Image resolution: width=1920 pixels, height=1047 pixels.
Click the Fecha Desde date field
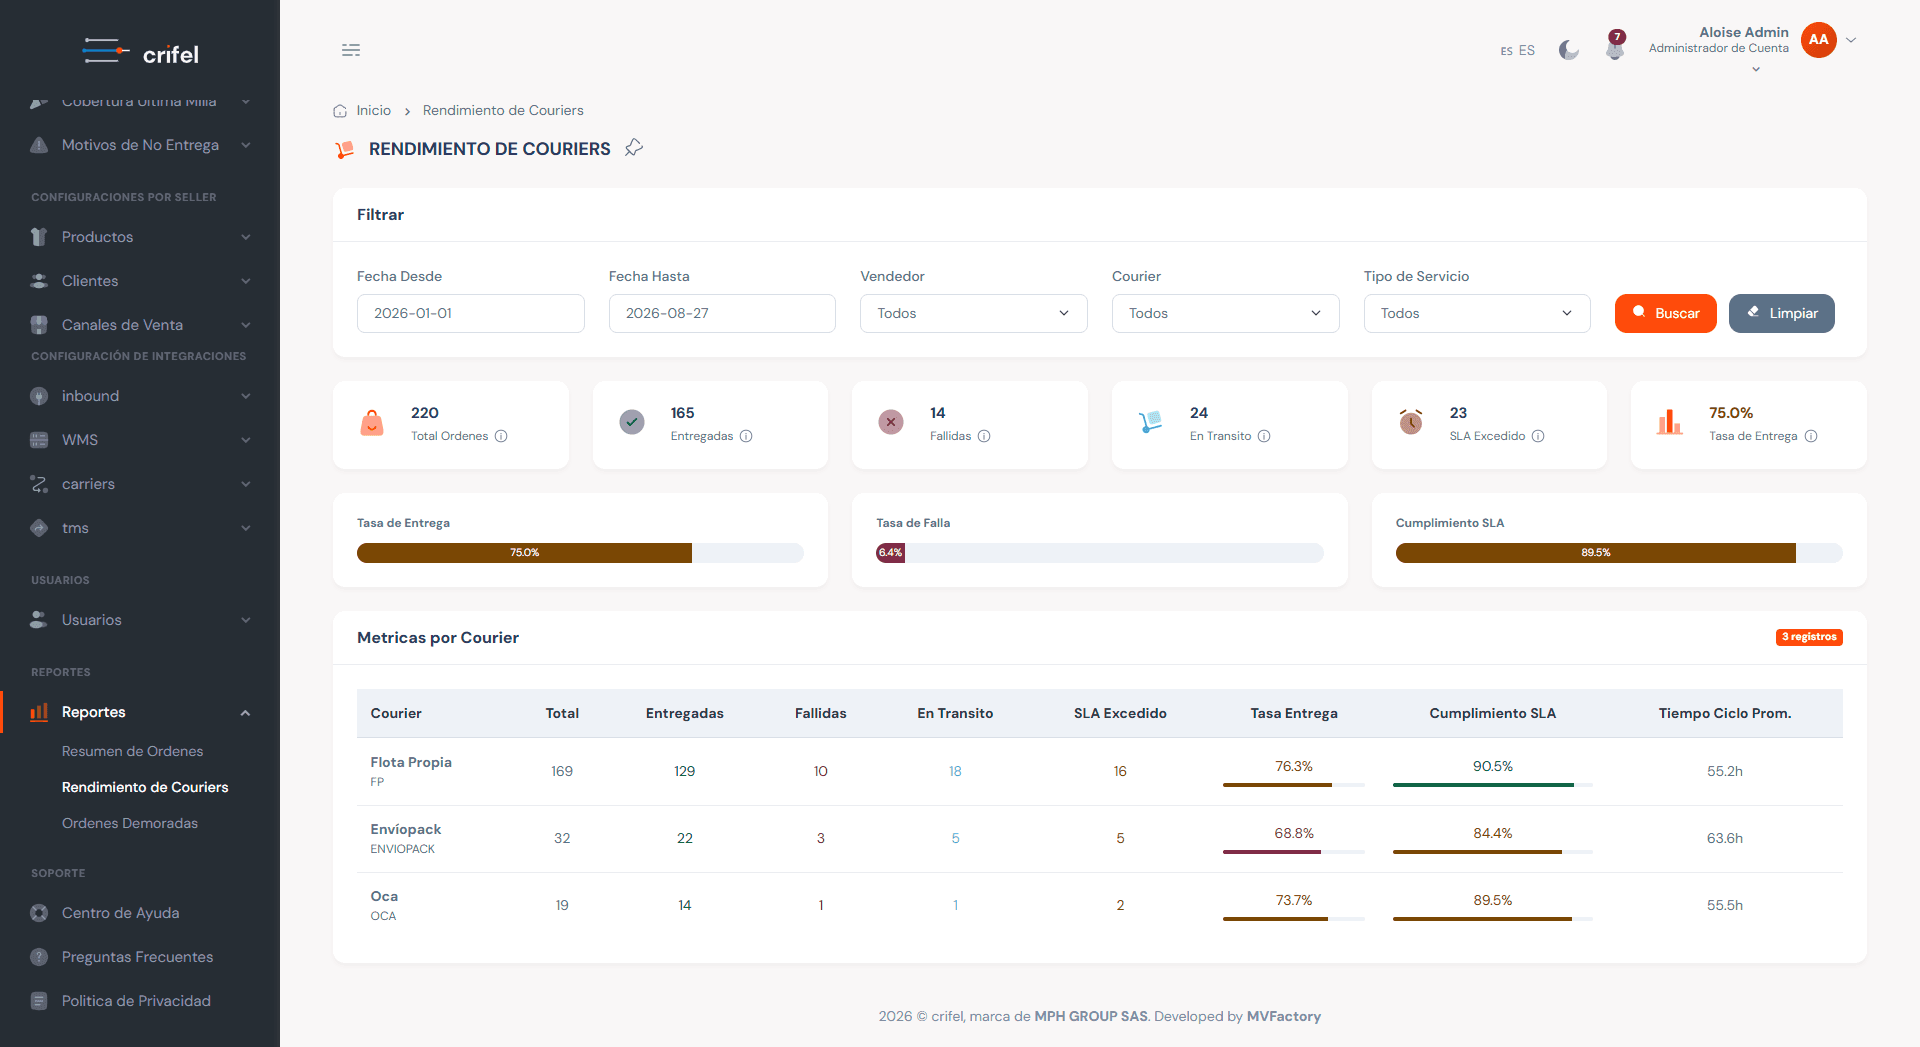(x=470, y=313)
